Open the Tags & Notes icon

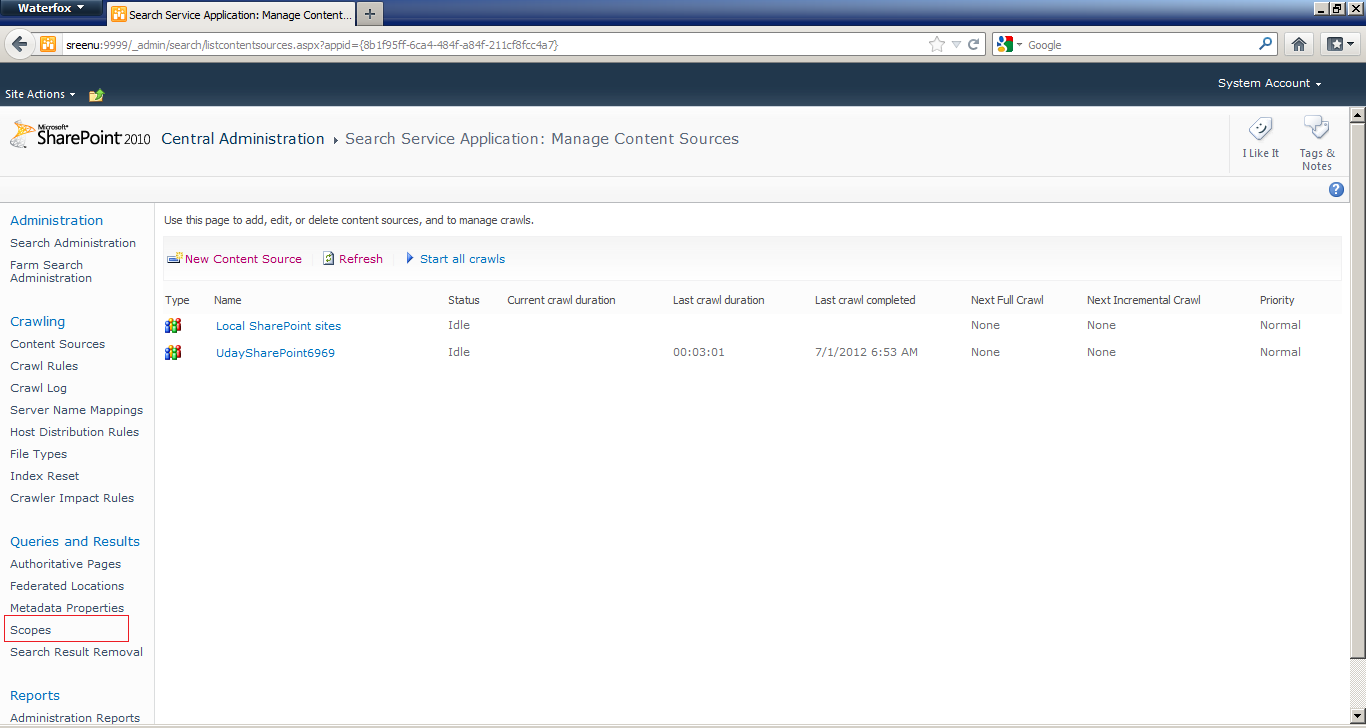click(x=1317, y=130)
